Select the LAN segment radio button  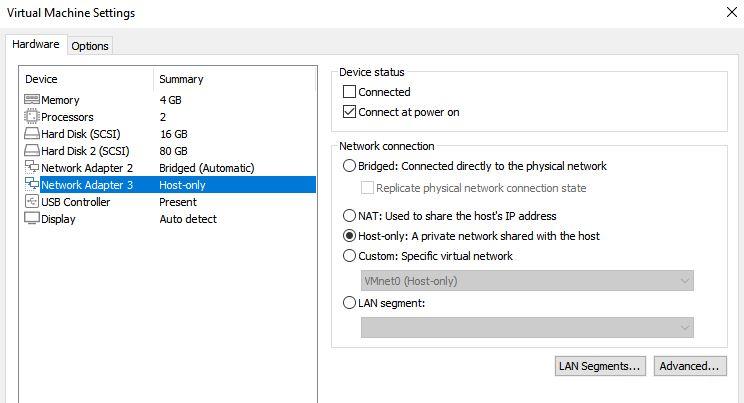[x=349, y=303]
